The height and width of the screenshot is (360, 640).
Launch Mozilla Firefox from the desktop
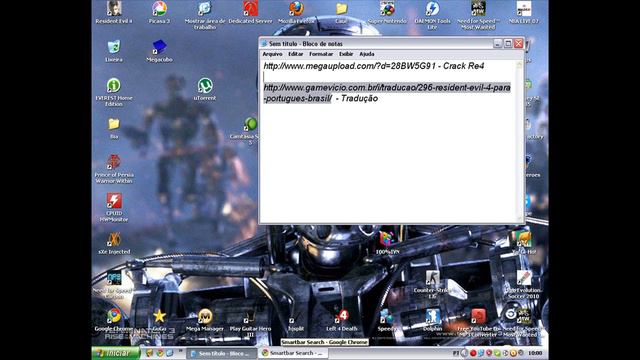click(296, 12)
